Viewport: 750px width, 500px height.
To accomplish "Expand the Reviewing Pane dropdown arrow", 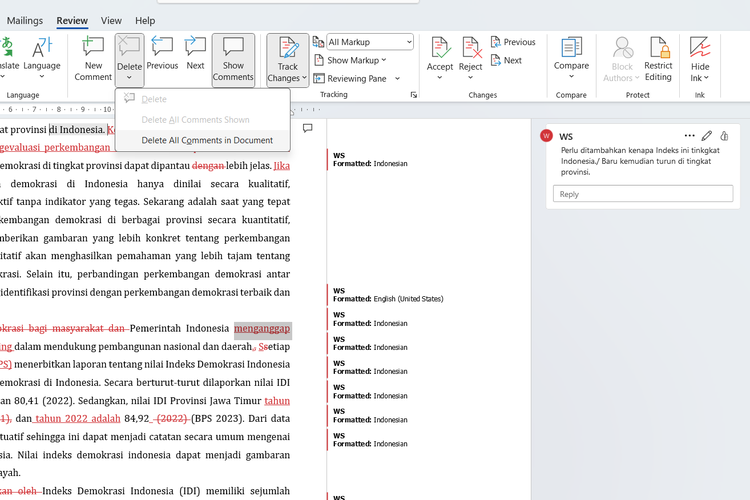I will (x=397, y=78).
